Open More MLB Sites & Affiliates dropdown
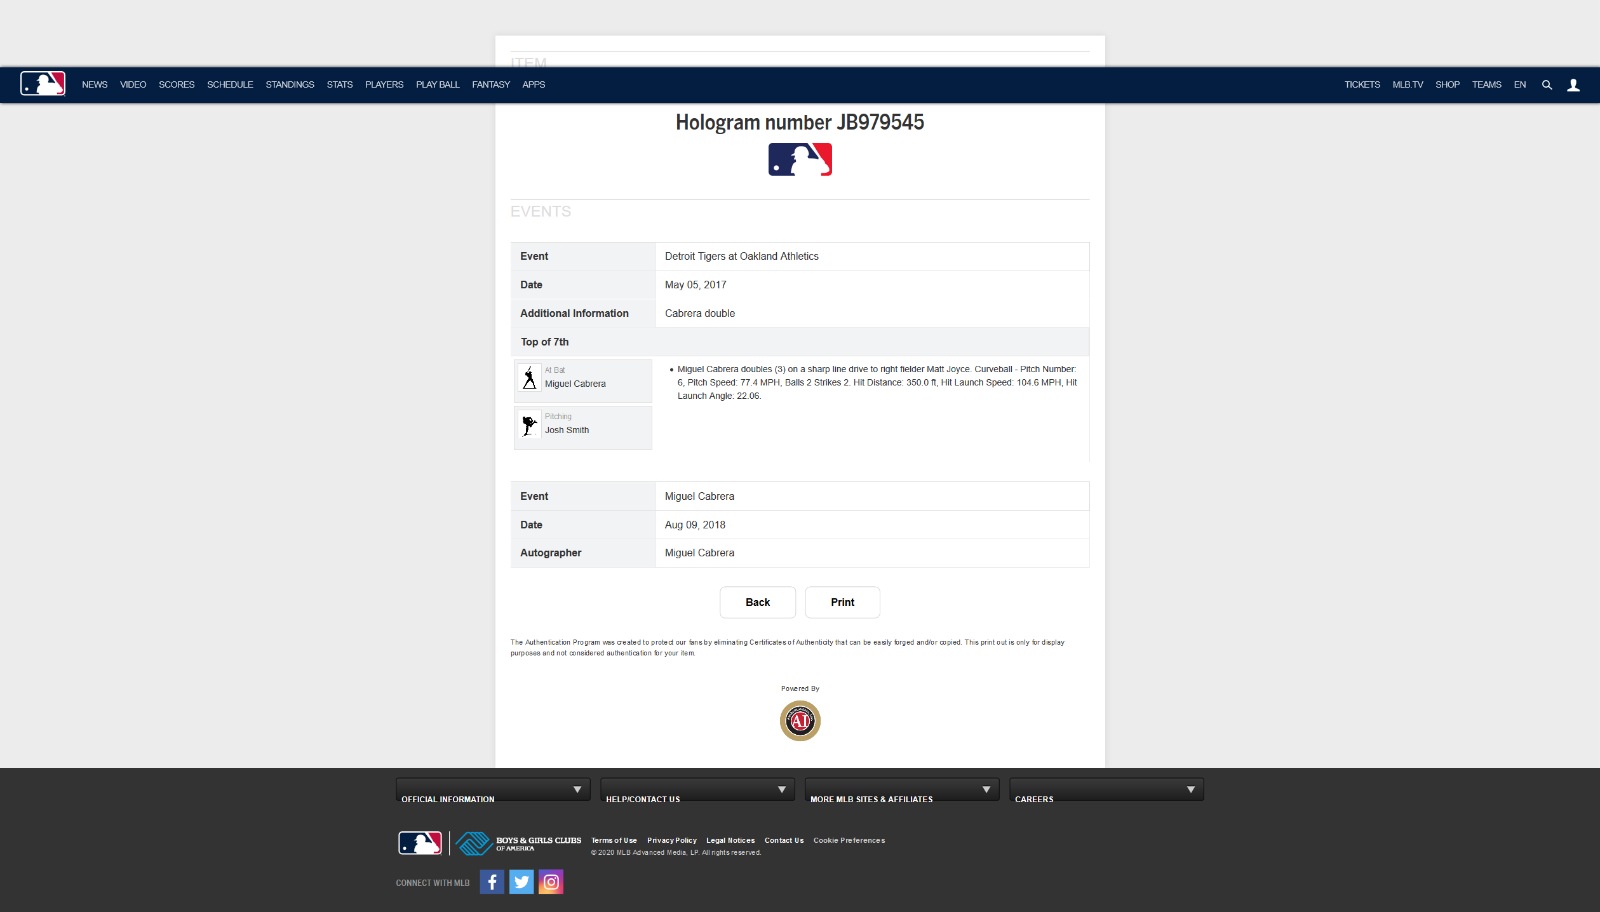Viewport: 1600px width, 912px height. [902, 790]
